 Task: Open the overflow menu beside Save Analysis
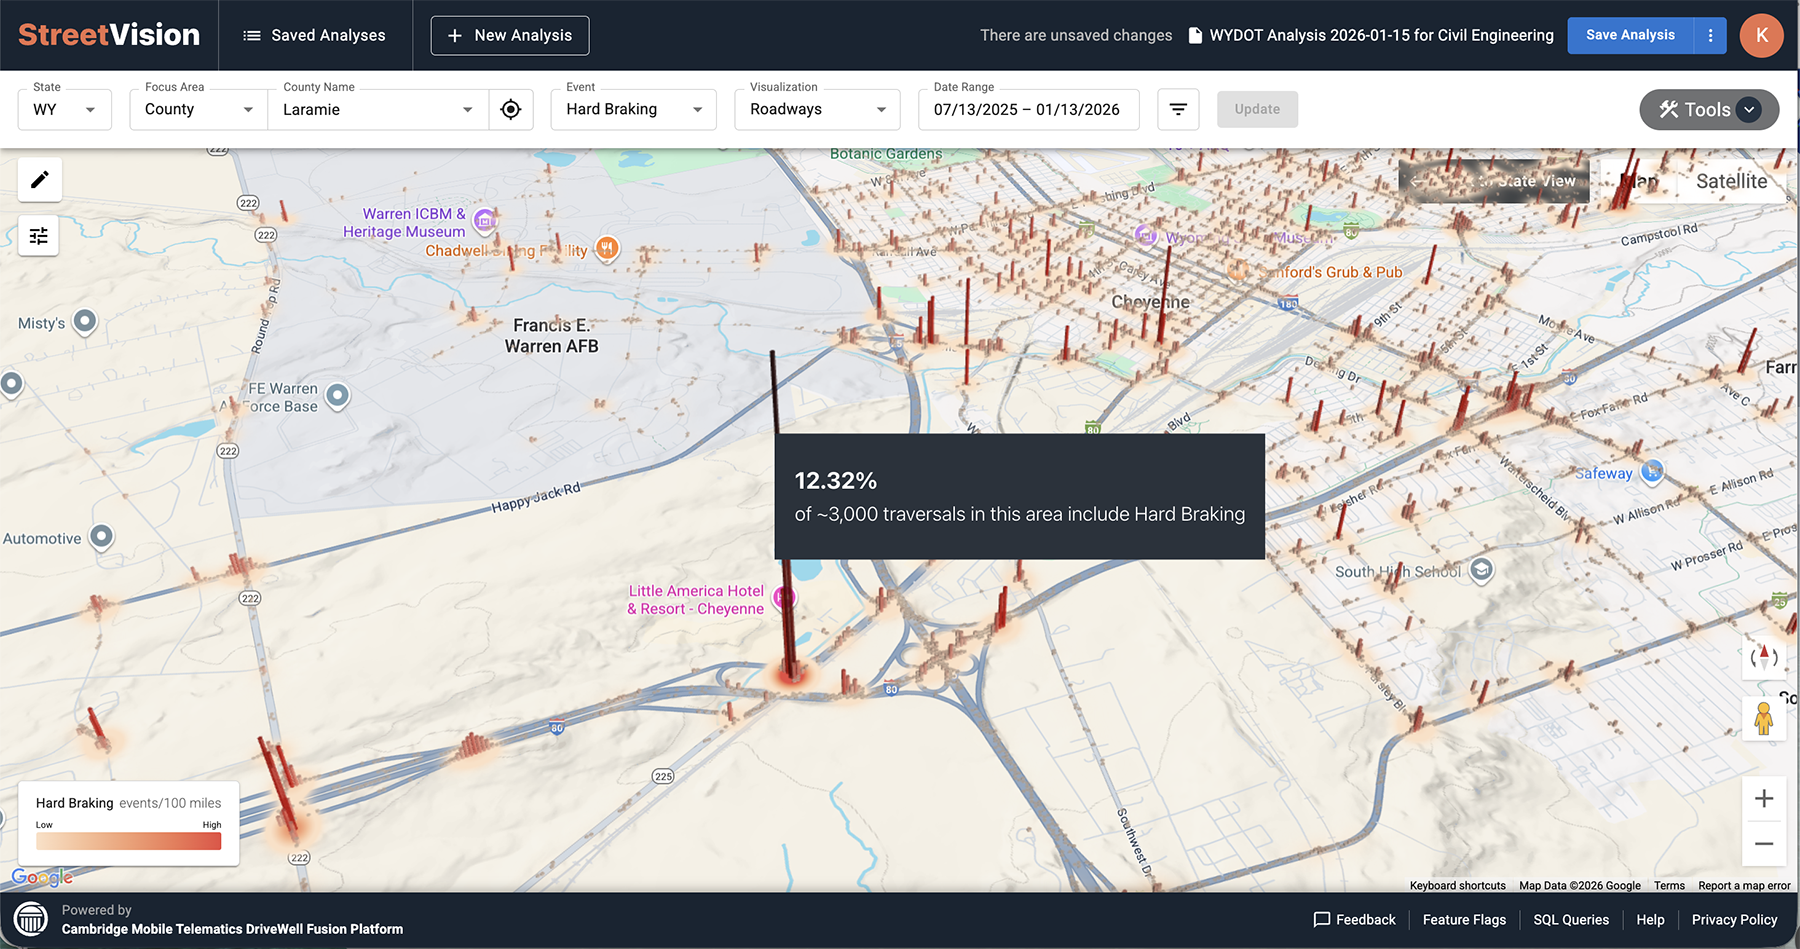coord(1711,34)
